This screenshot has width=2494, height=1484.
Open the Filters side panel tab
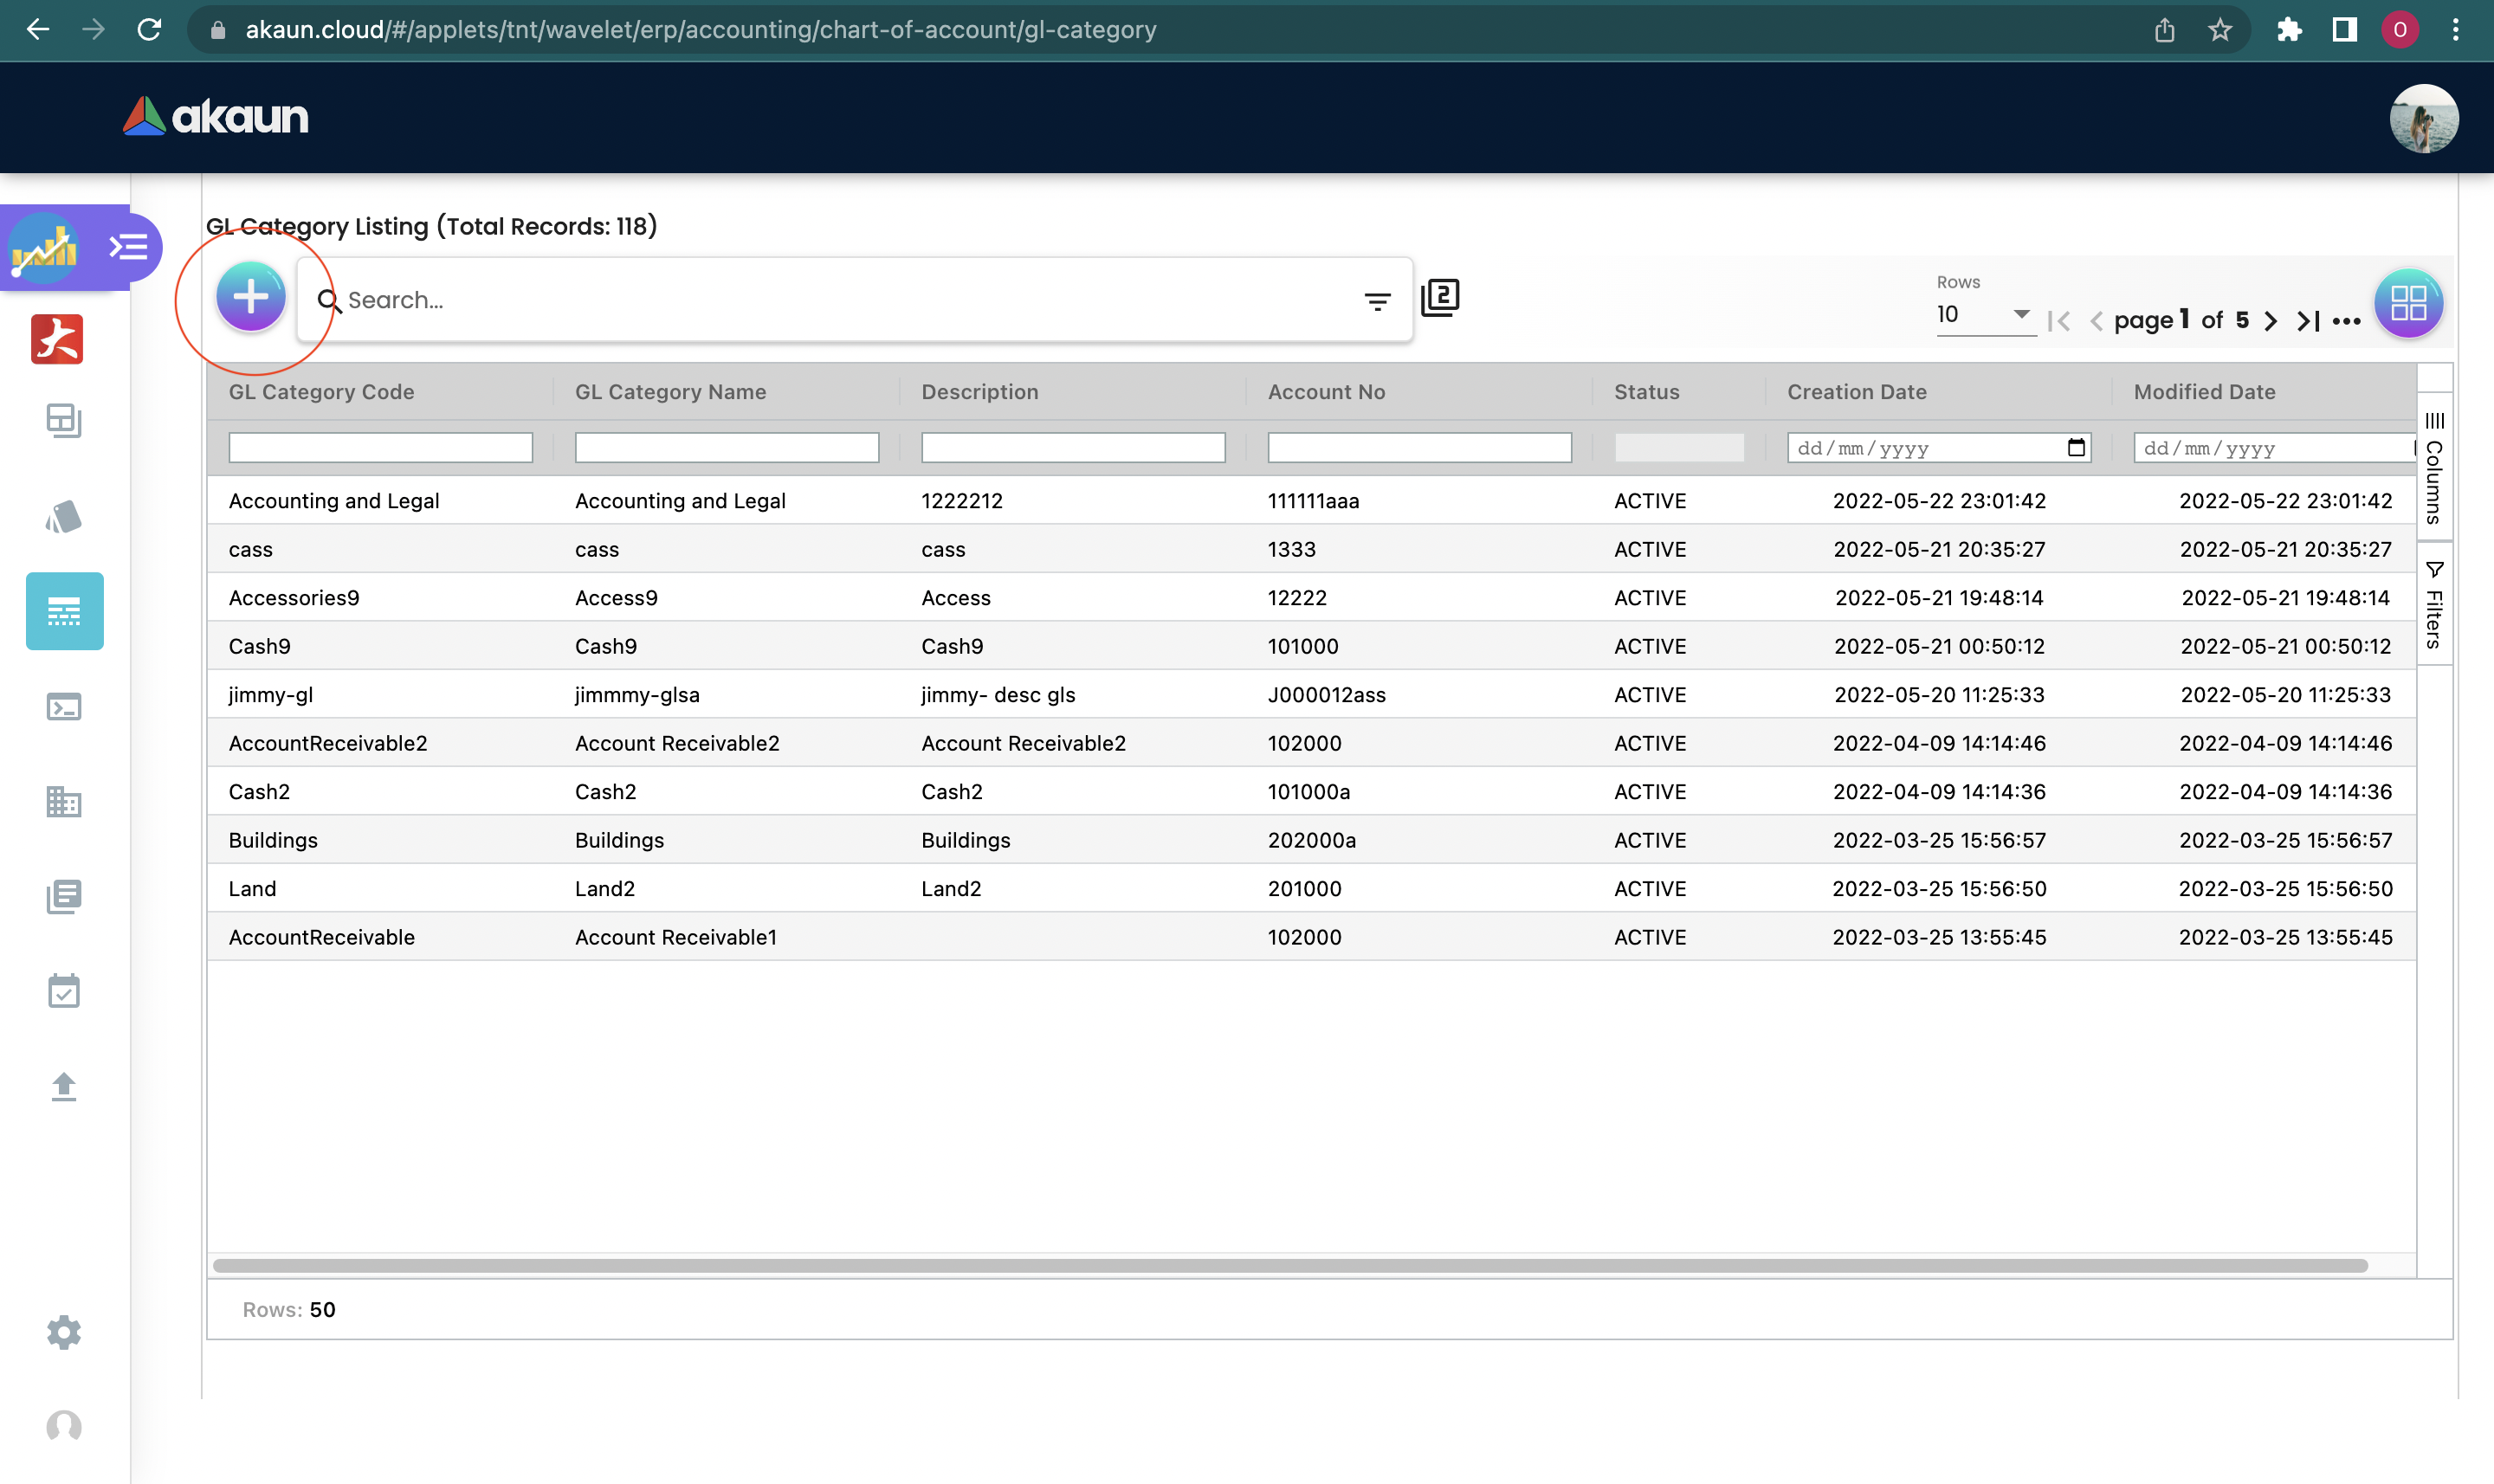click(x=2434, y=605)
